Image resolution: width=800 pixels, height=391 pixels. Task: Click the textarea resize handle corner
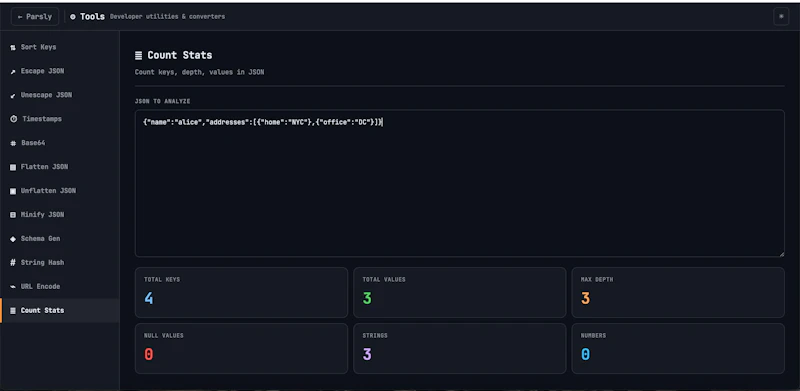click(781, 253)
